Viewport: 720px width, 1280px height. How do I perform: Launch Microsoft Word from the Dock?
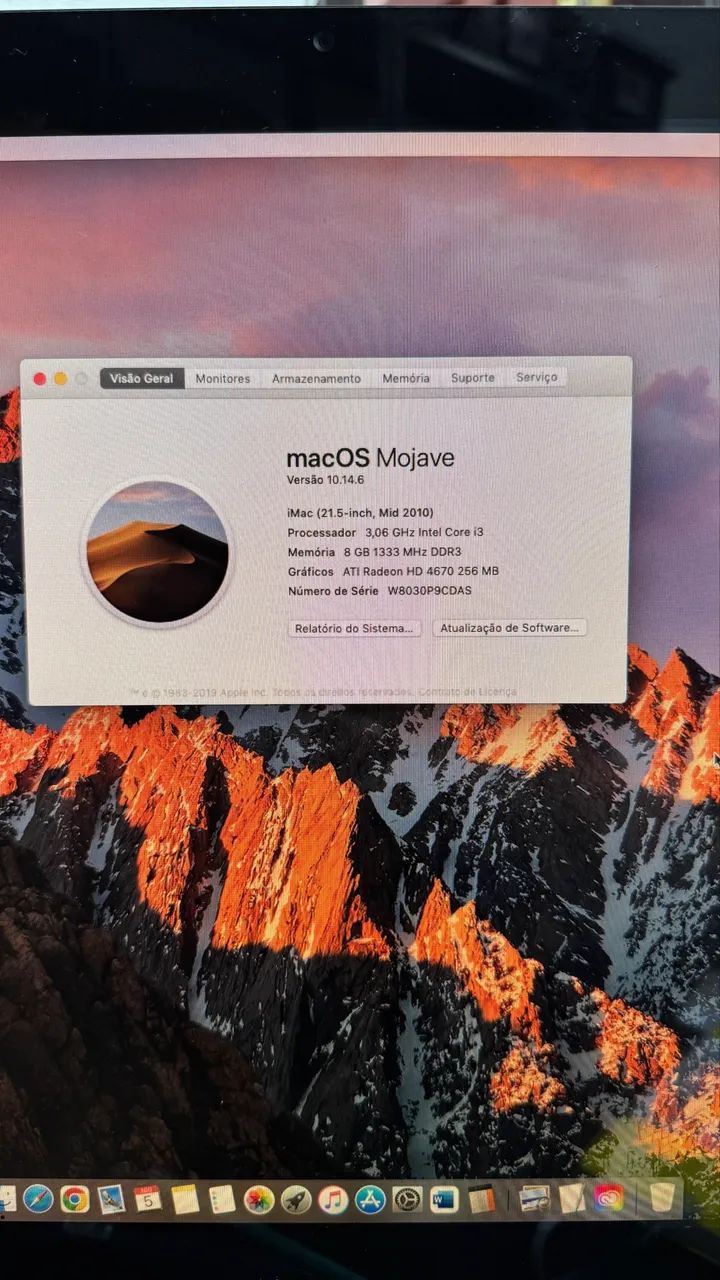444,1198
